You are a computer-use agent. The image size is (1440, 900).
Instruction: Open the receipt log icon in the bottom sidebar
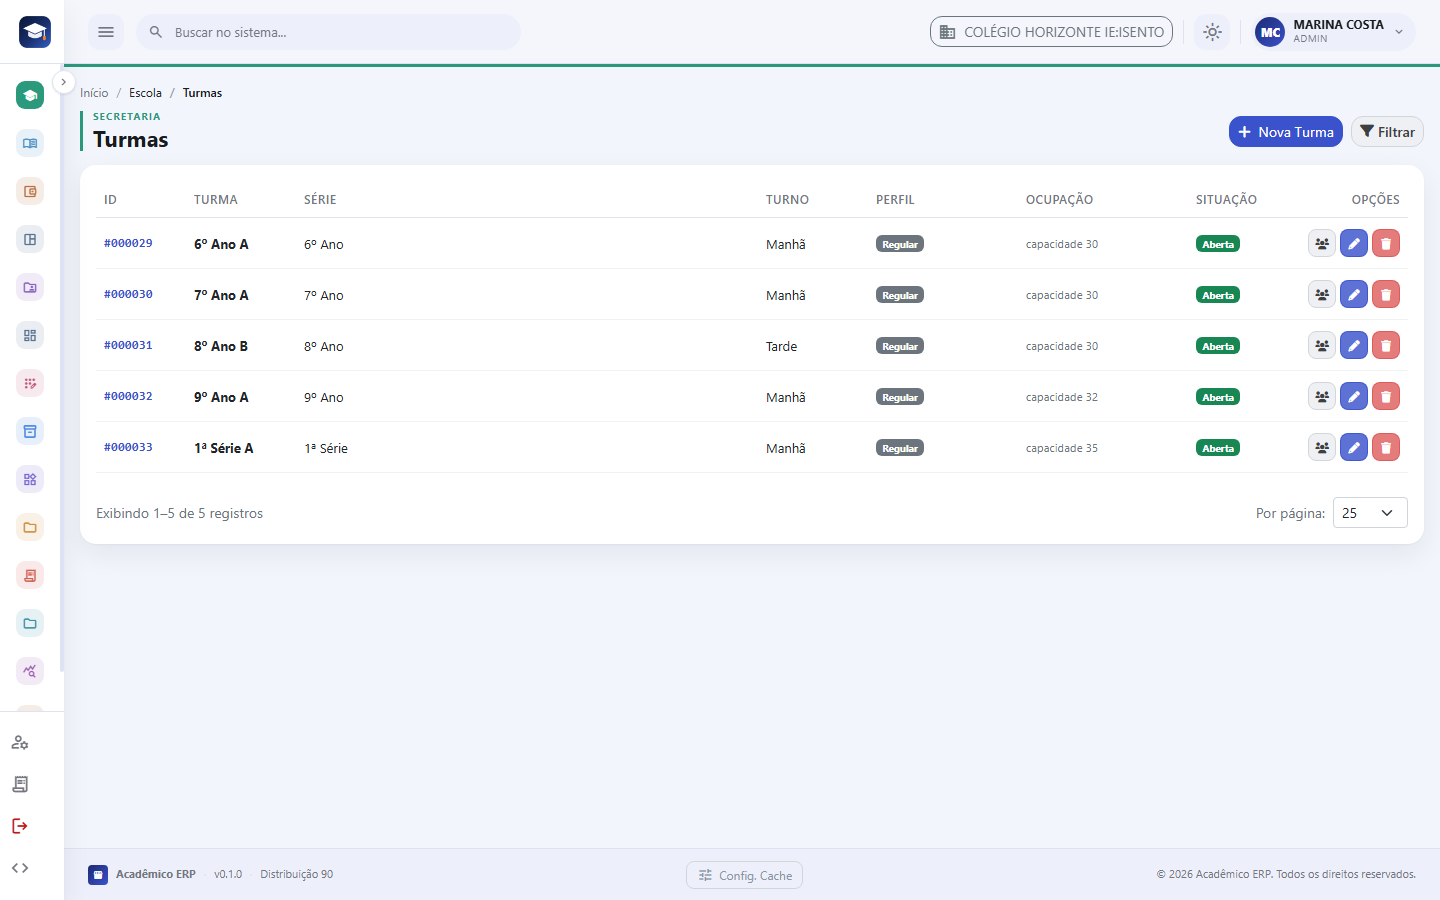[x=20, y=784]
